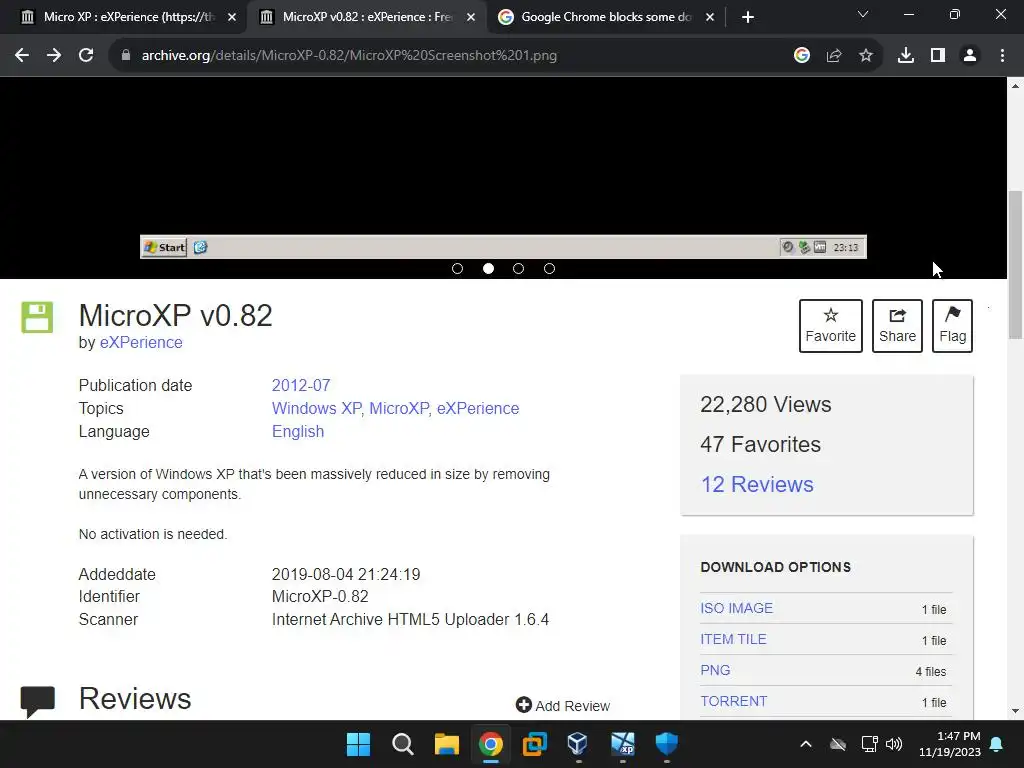Select second carousel dot
The image size is (1024, 768).
(x=488, y=268)
